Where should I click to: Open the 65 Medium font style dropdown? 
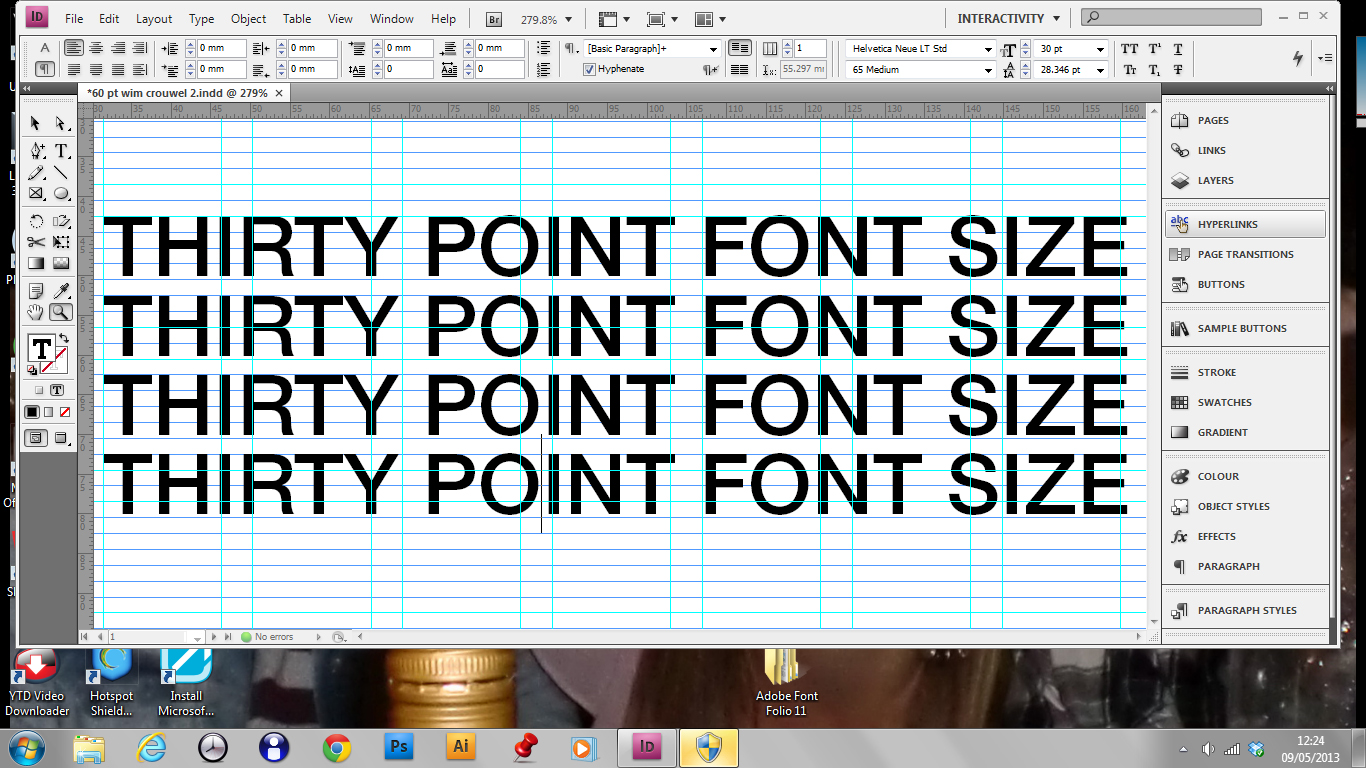pyautogui.click(x=989, y=69)
